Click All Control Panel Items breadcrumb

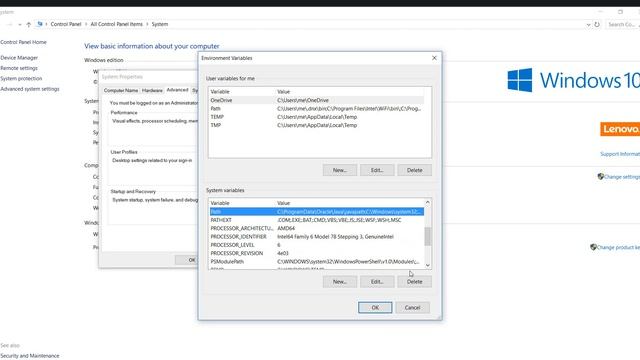click(x=116, y=24)
